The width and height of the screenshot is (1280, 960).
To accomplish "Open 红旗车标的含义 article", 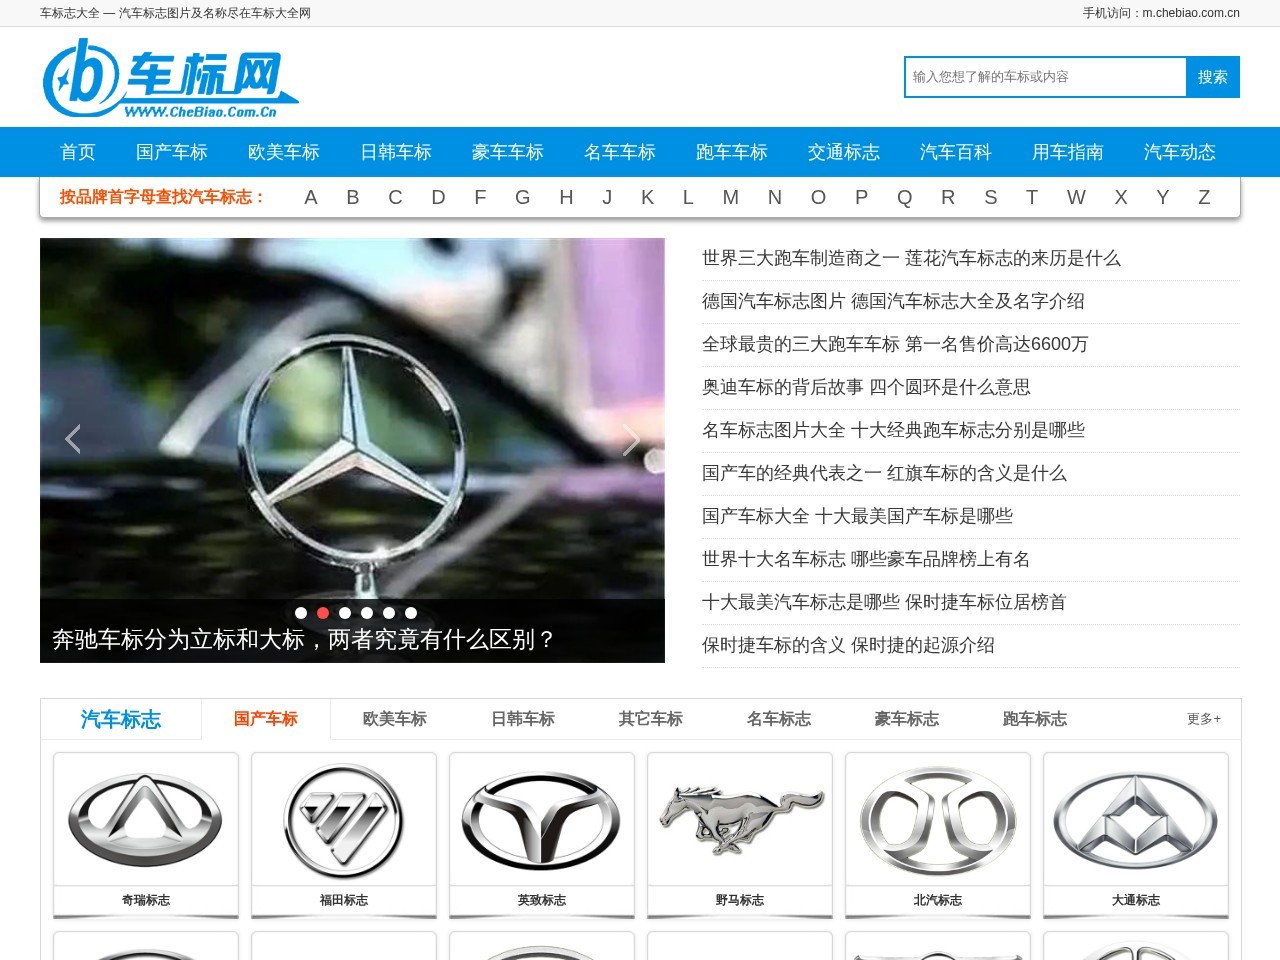I will pyautogui.click(x=884, y=473).
